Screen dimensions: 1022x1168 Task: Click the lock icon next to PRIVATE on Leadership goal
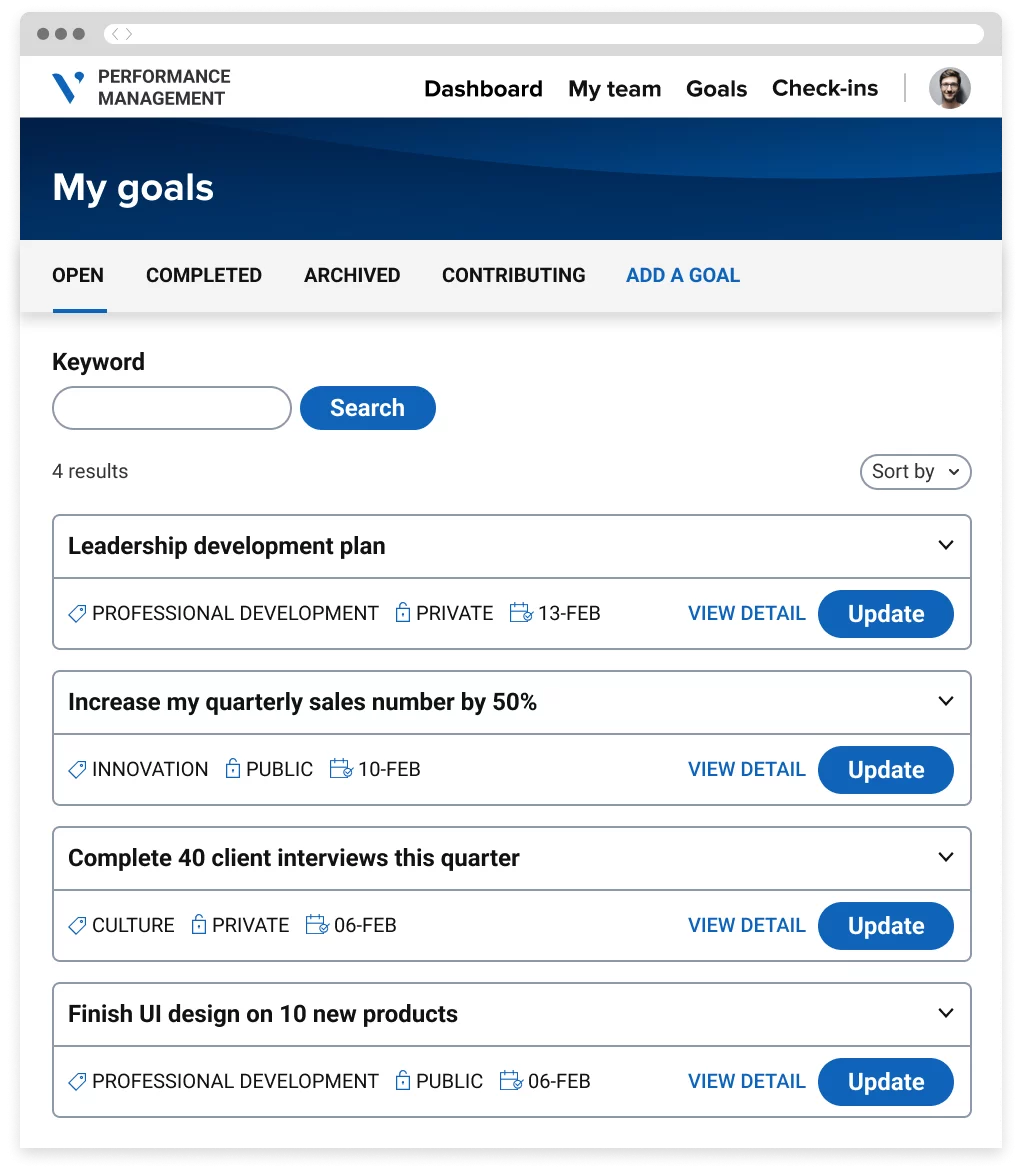404,613
